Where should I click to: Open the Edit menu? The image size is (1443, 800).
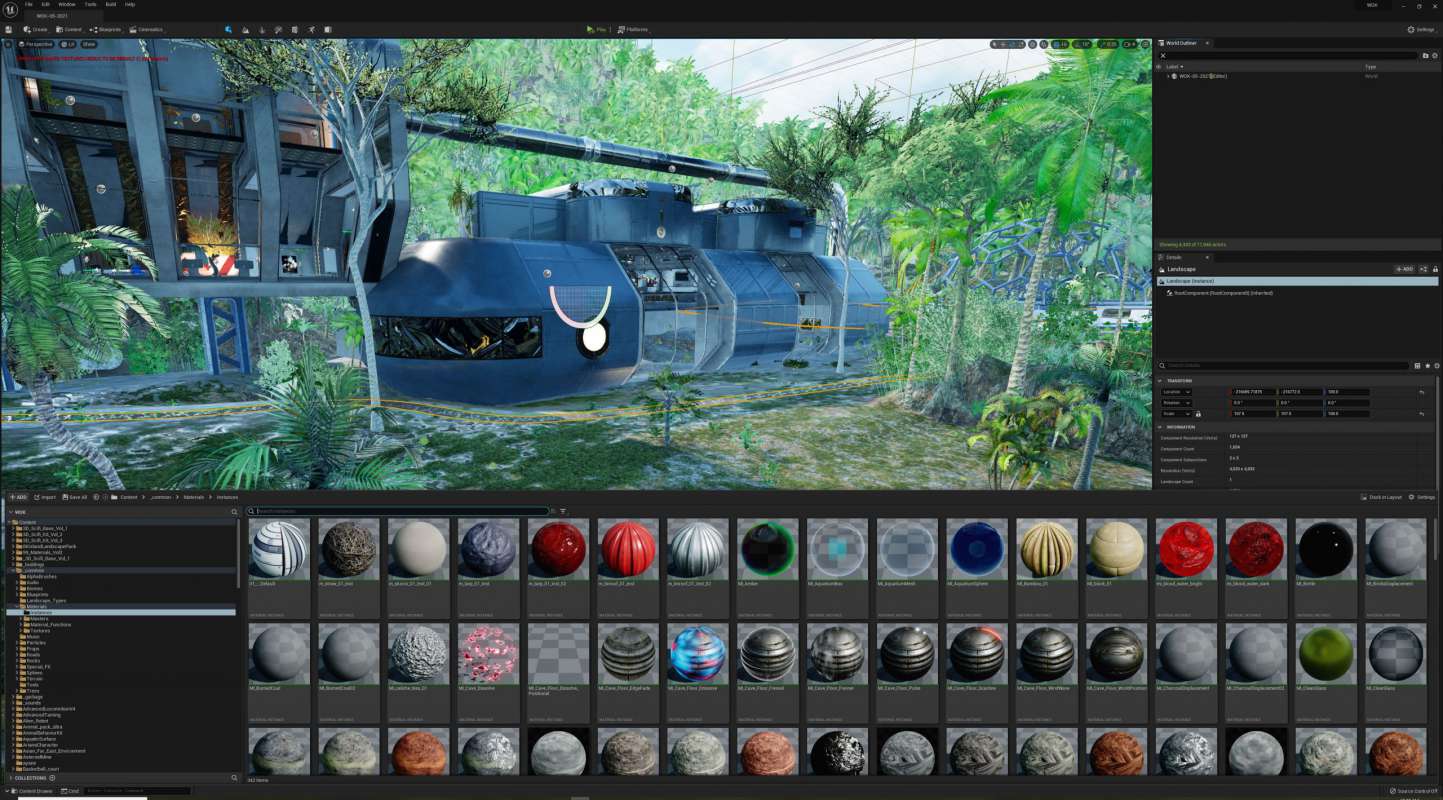(x=45, y=4)
